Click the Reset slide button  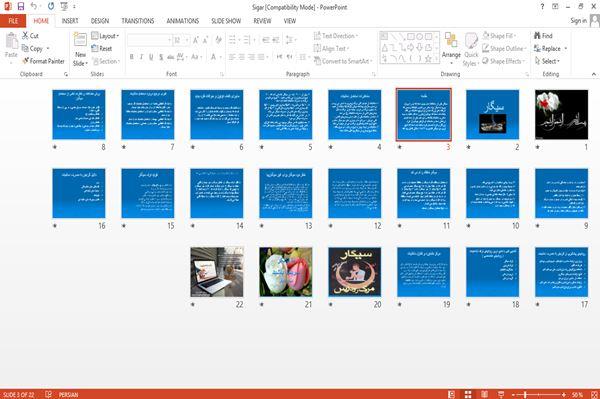click(102, 49)
